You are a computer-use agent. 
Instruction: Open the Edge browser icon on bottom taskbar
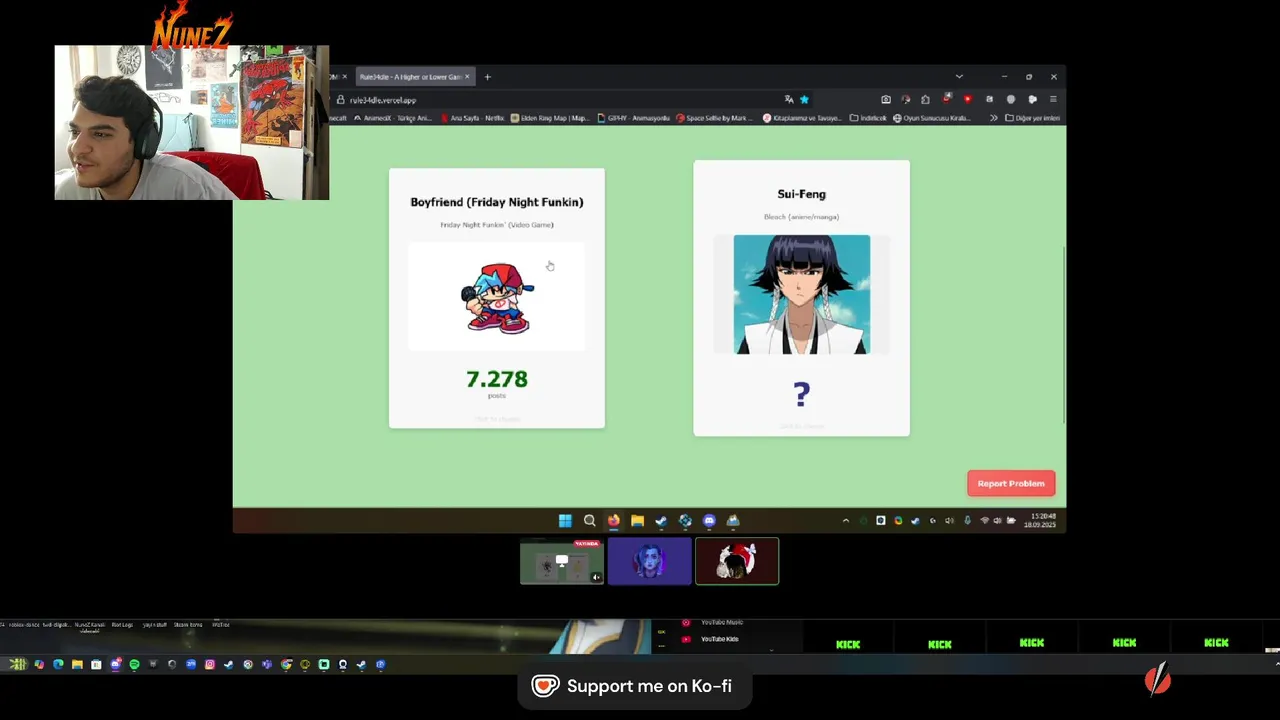pyautogui.click(x=58, y=664)
